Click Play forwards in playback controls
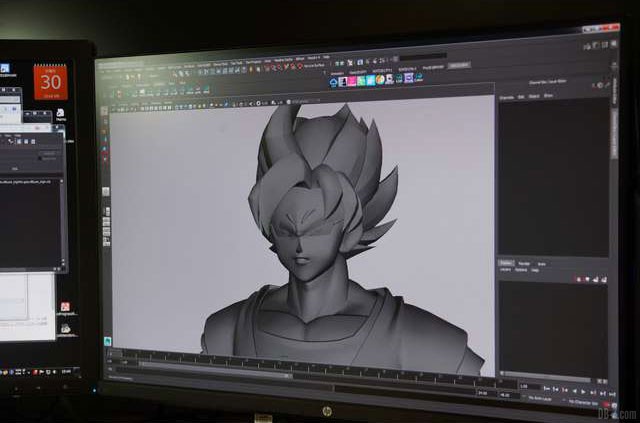This screenshot has width=640, height=423. pyautogui.click(x=583, y=392)
